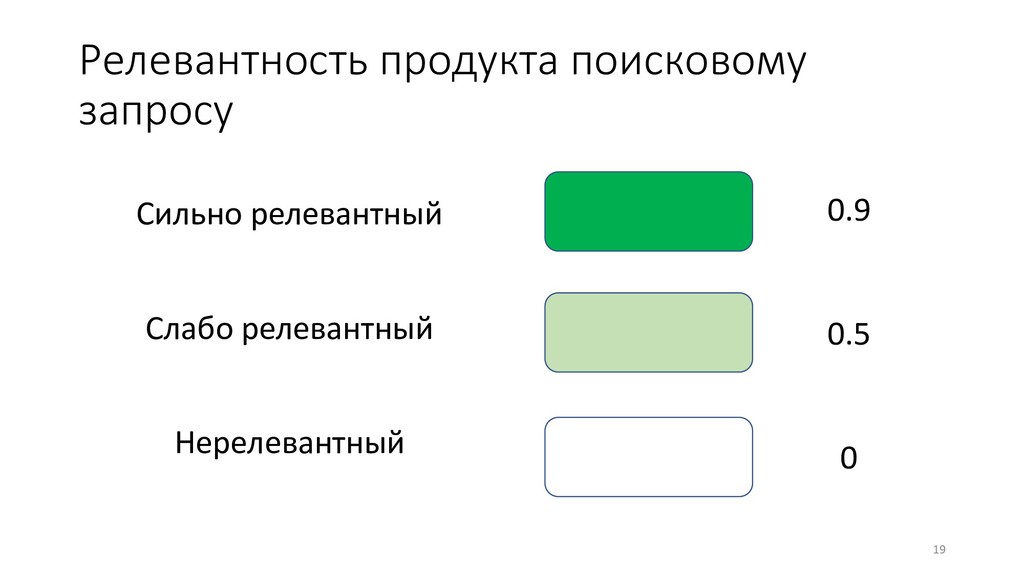Select the light green rounded rectangle
Image resolution: width=1024 pixels, height=576 pixels.
(x=648, y=332)
